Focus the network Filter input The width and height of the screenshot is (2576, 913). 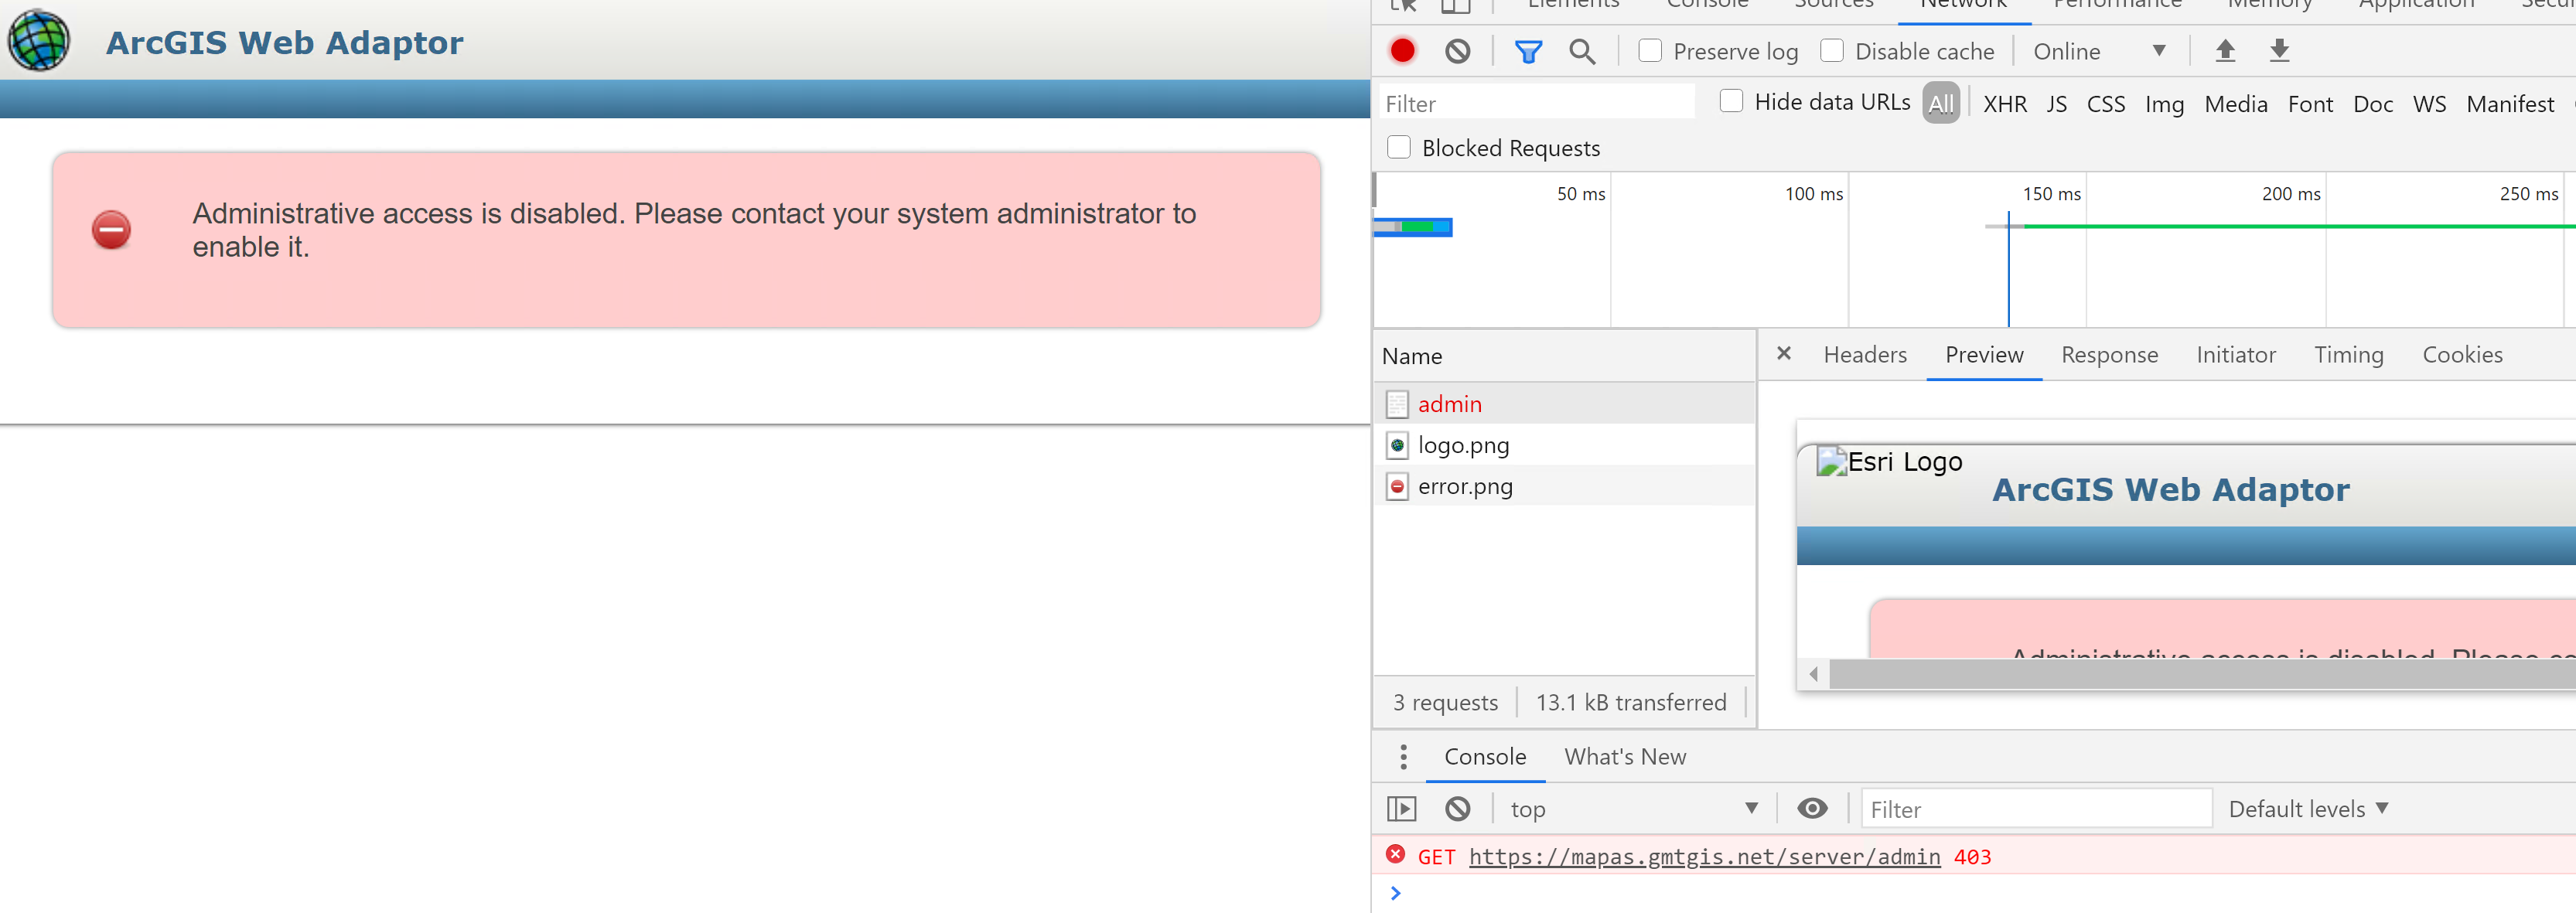pyautogui.click(x=1537, y=103)
